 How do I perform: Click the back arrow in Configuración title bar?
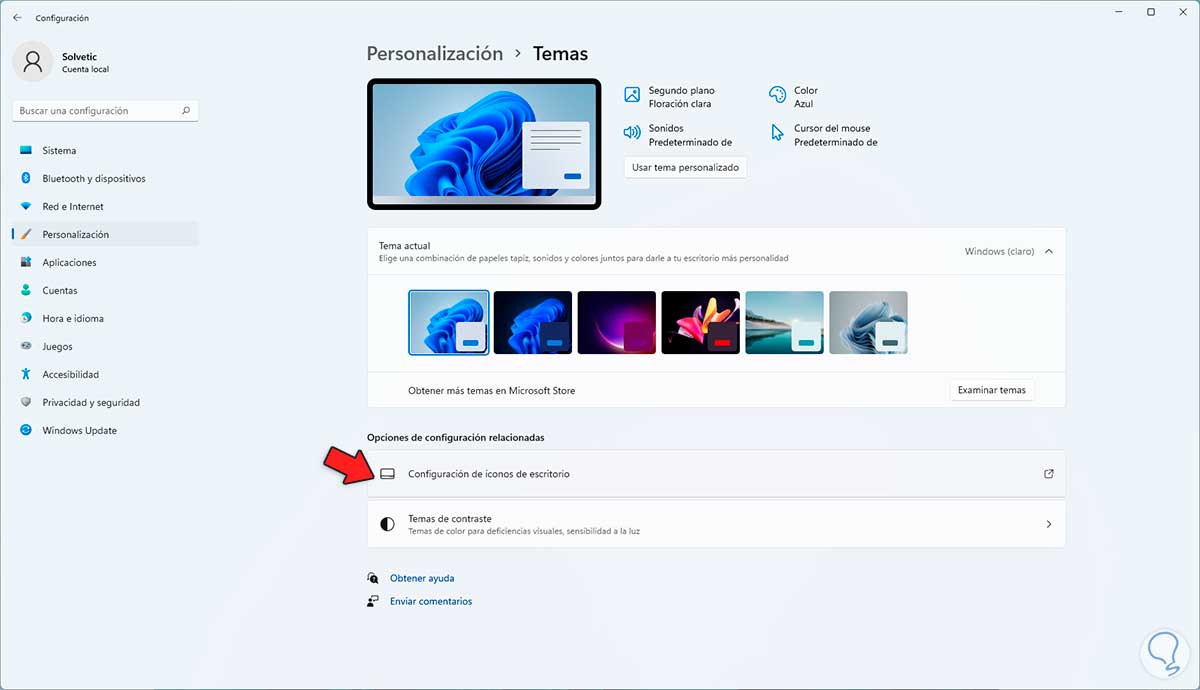point(17,18)
